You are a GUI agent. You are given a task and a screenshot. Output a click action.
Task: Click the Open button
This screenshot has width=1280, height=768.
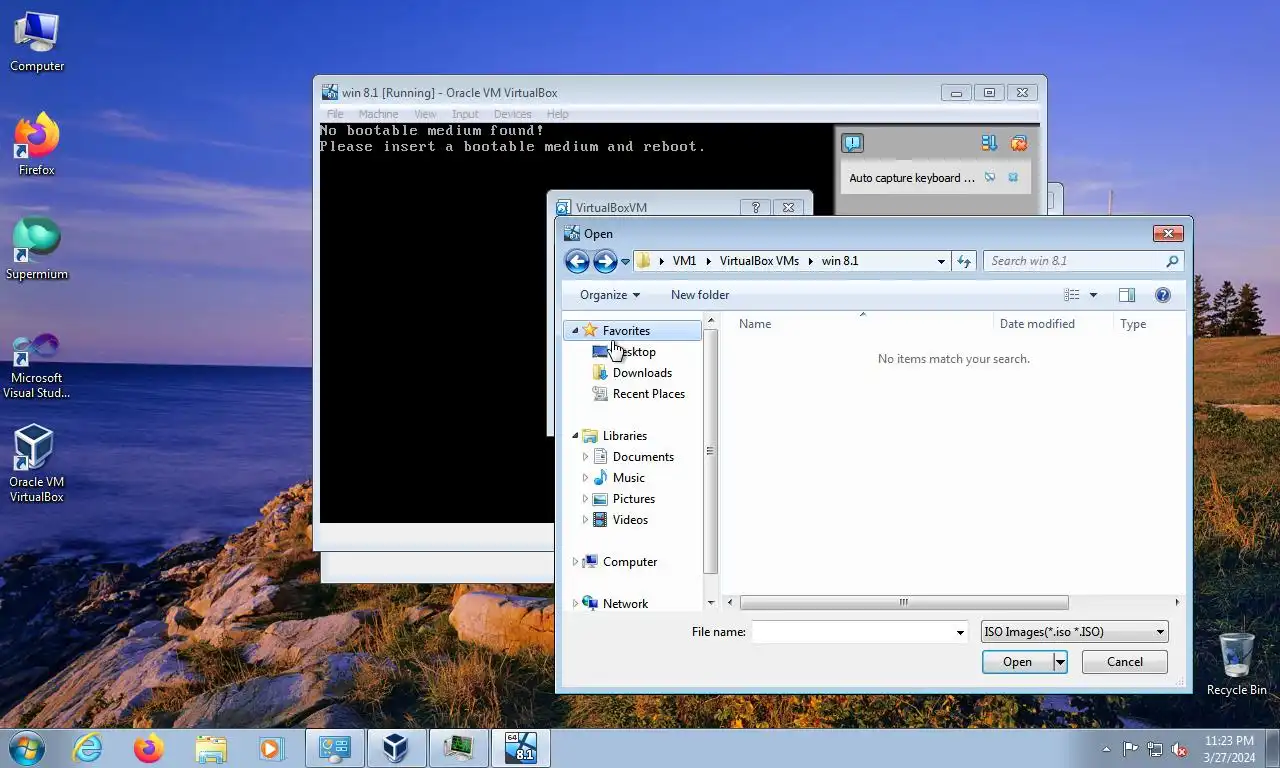click(1017, 662)
